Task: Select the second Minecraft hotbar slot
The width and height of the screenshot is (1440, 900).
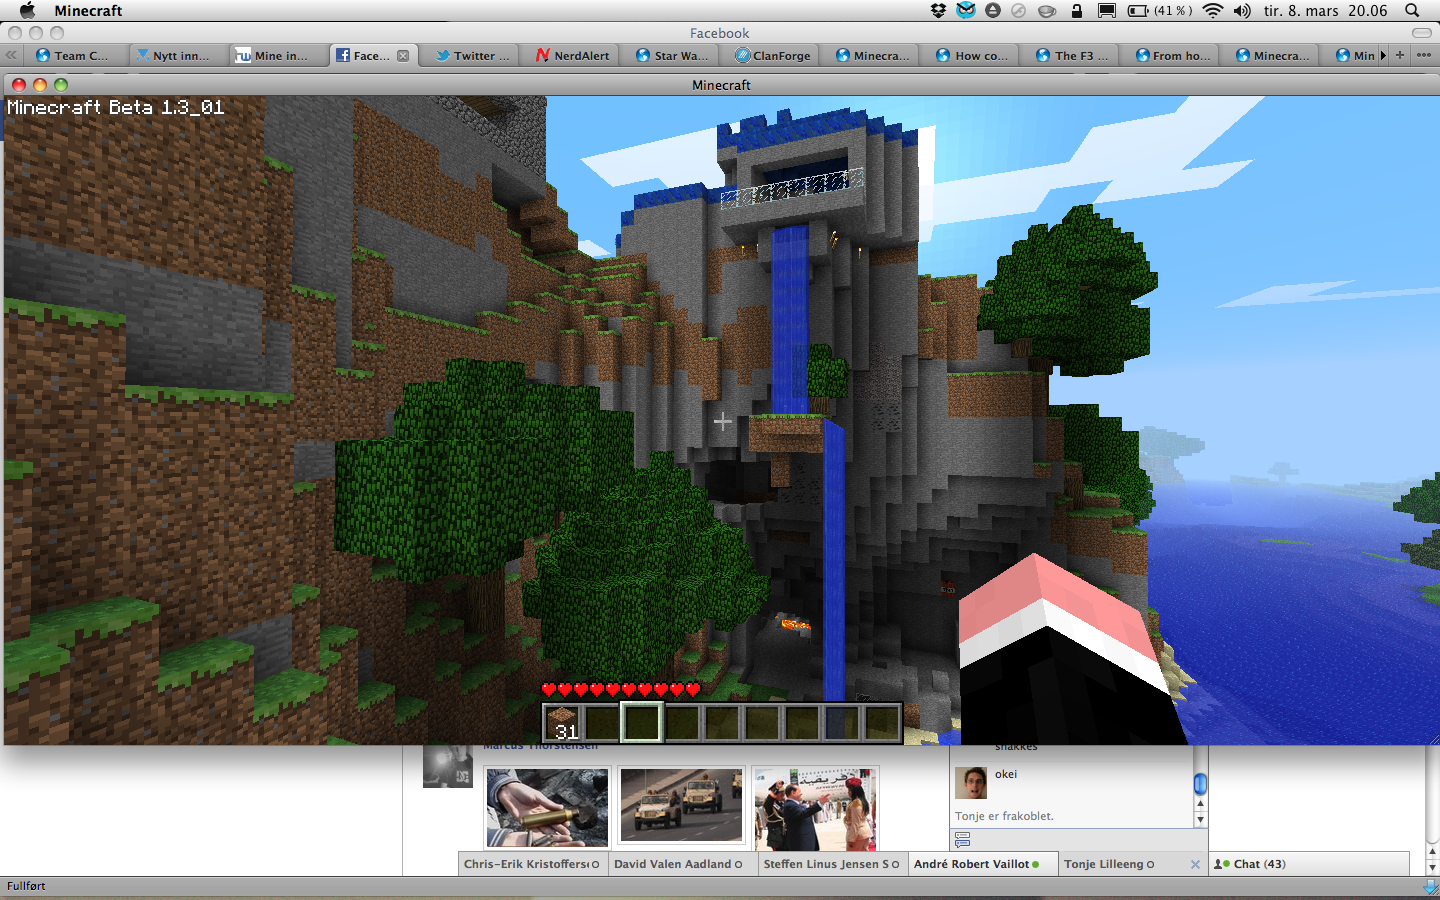Action: pyautogui.click(x=602, y=722)
